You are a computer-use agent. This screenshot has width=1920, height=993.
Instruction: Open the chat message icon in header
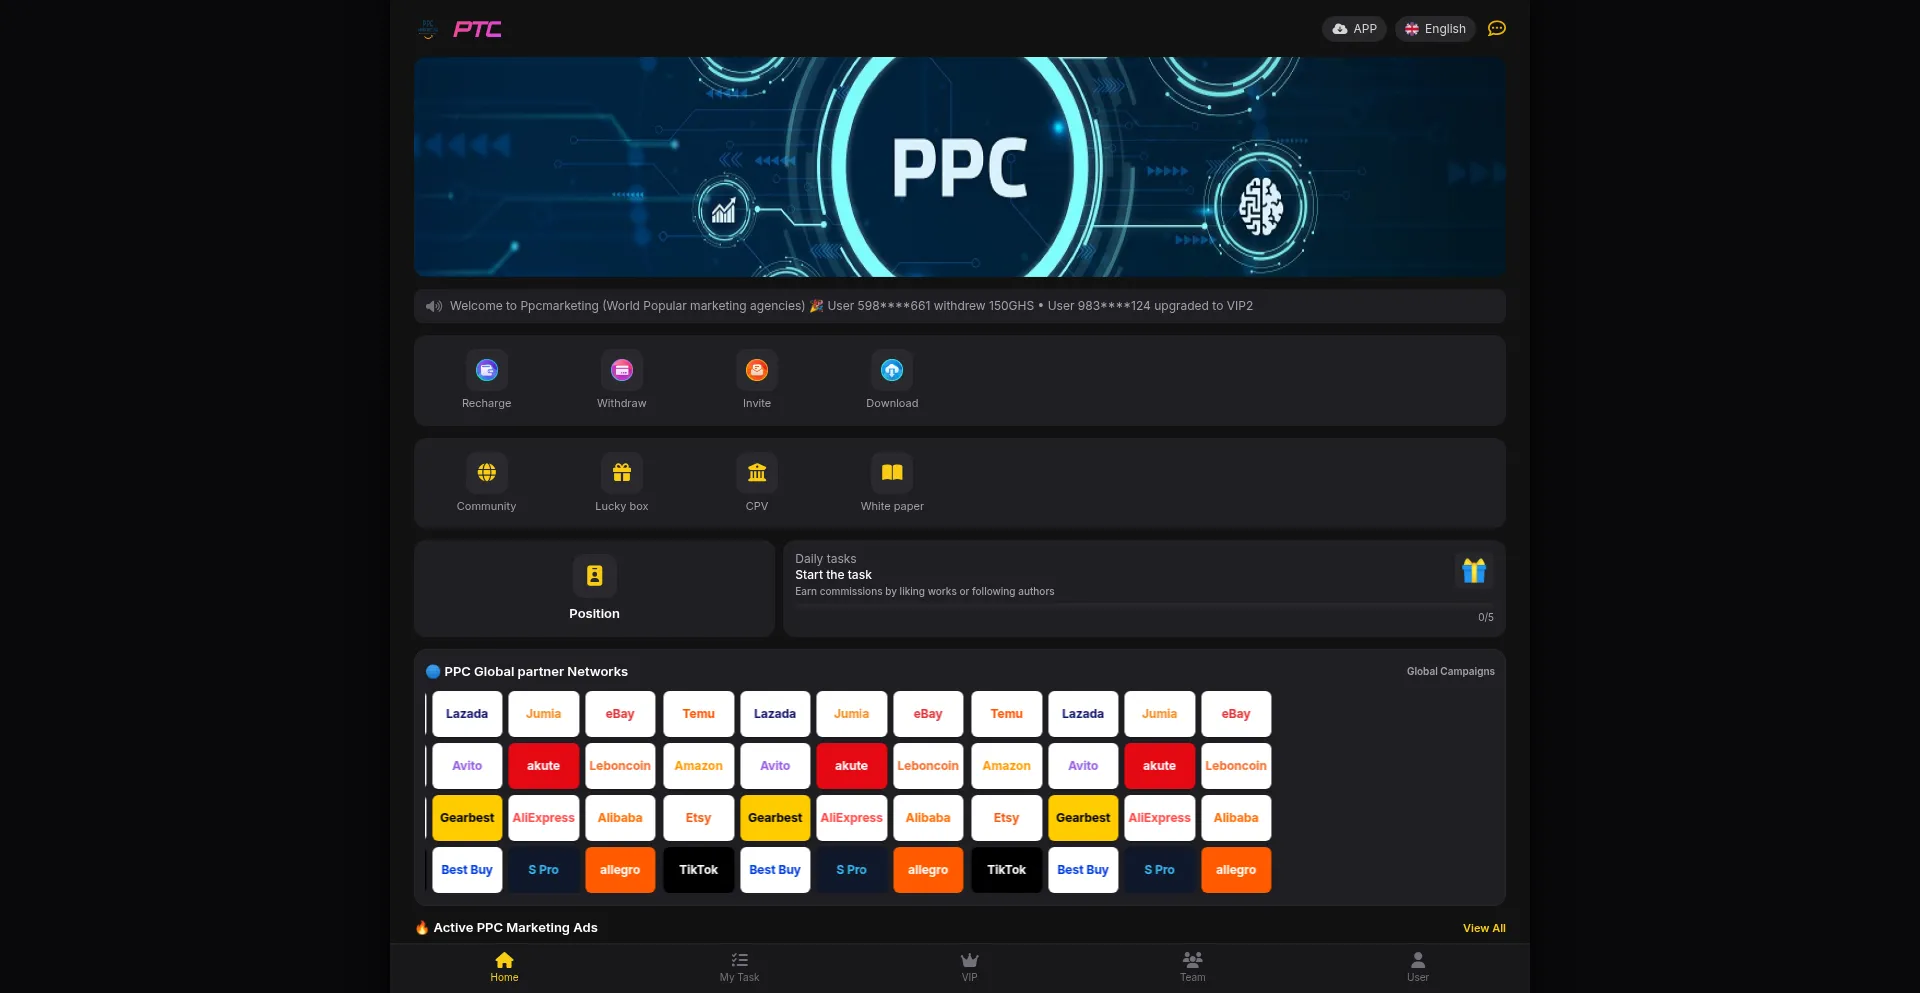[1497, 29]
